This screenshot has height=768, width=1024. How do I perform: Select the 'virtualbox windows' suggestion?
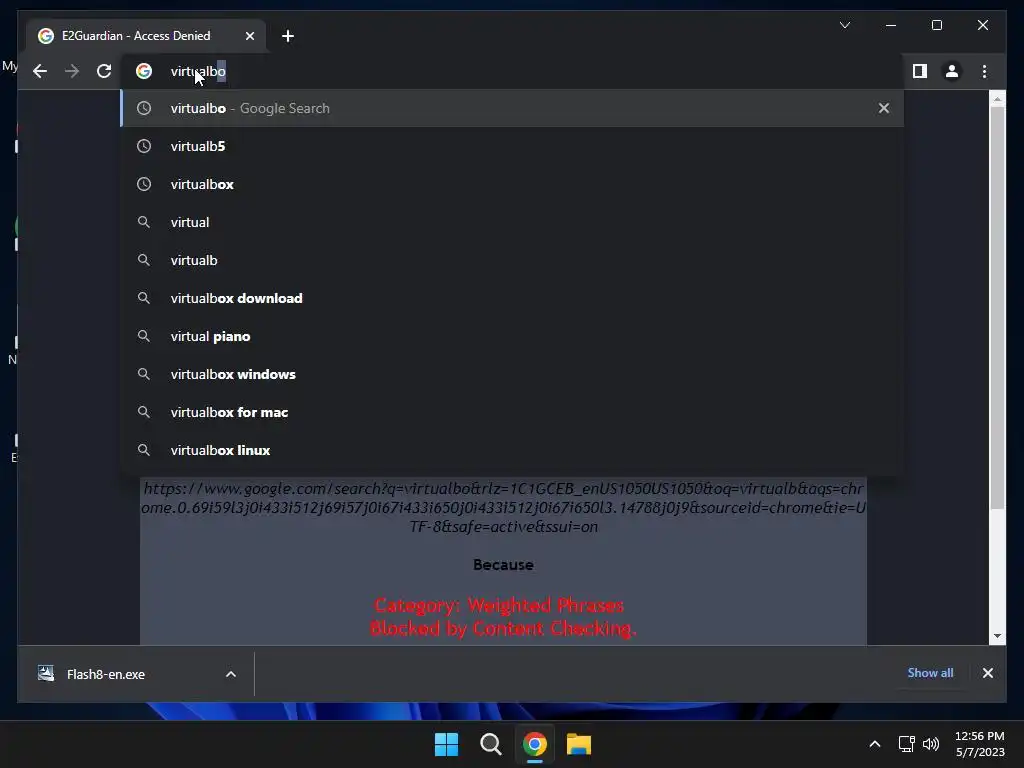coord(513,374)
